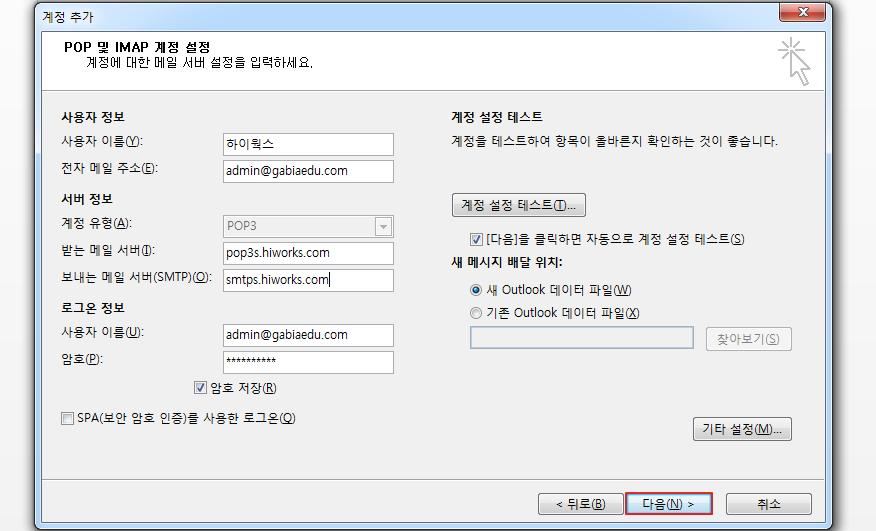The image size is (876, 531).
Task: Click the 찾아보기 browse button
Action: click(749, 339)
